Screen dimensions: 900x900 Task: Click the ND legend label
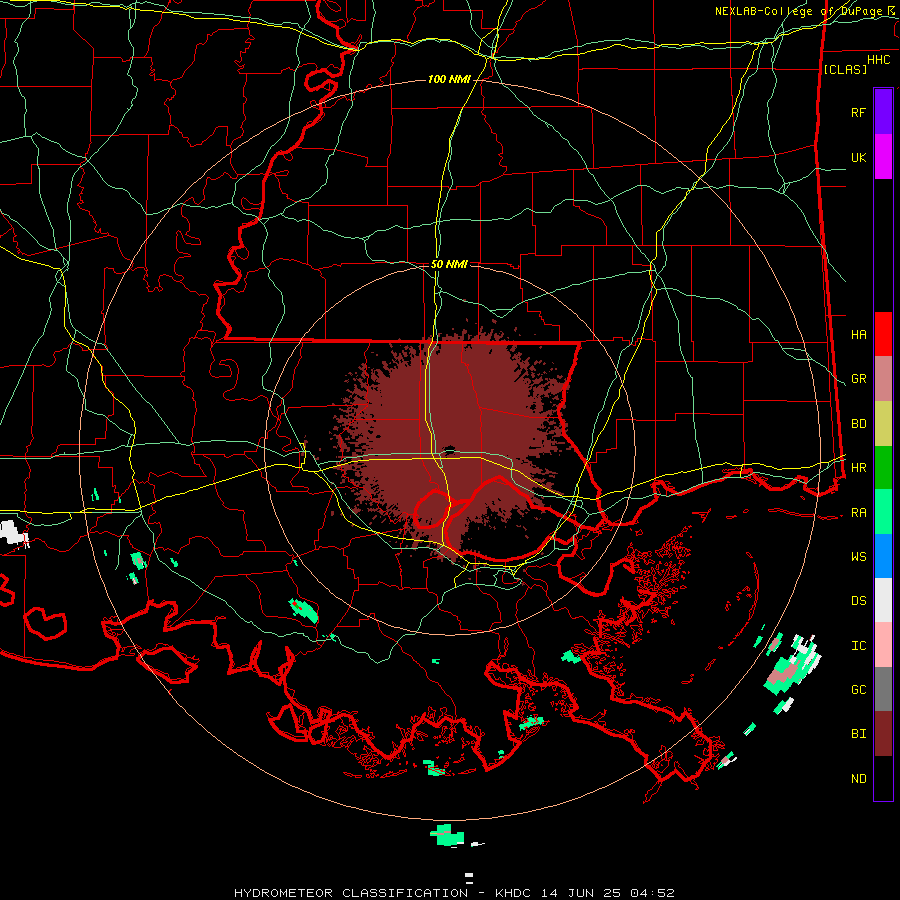tap(858, 779)
